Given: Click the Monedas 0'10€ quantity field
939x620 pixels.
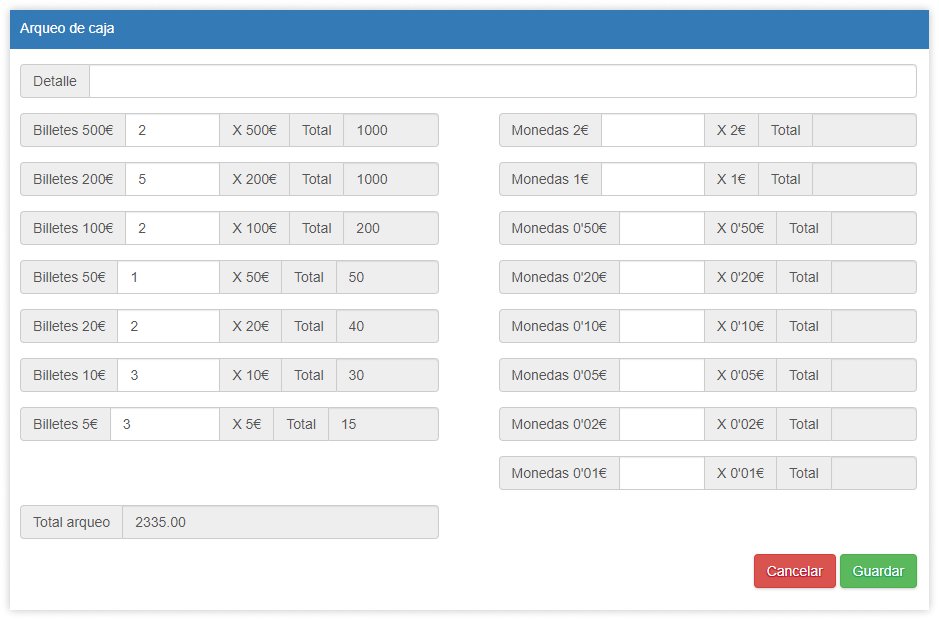Looking at the screenshot, I should [661, 326].
